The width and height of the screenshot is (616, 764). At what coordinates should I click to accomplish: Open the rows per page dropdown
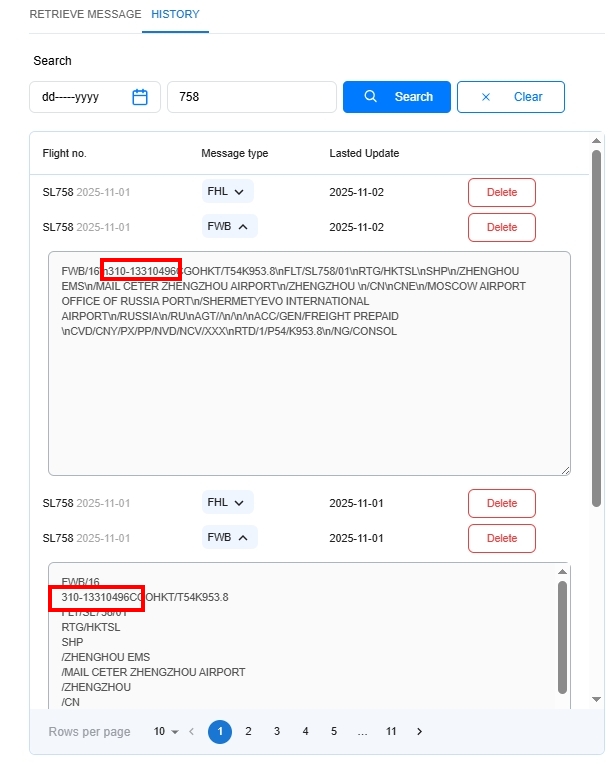[166, 732]
